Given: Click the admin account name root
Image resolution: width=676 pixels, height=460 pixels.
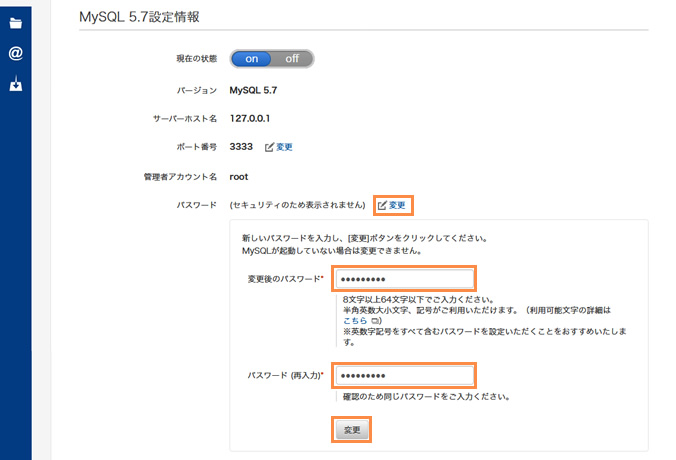Looking at the screenshot, I should (x=239, y=177).
